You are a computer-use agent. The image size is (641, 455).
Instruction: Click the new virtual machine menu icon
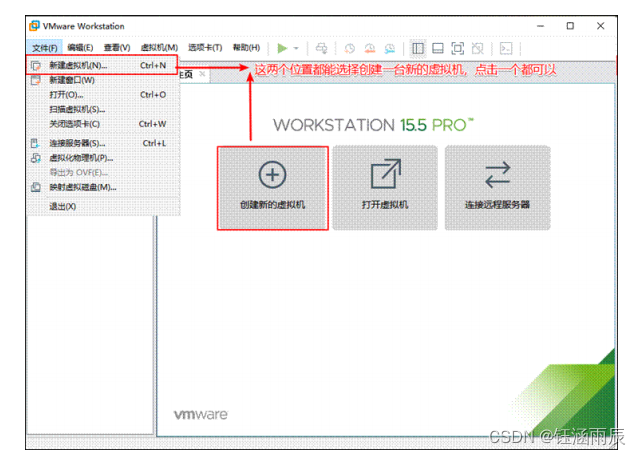[36, 65]
